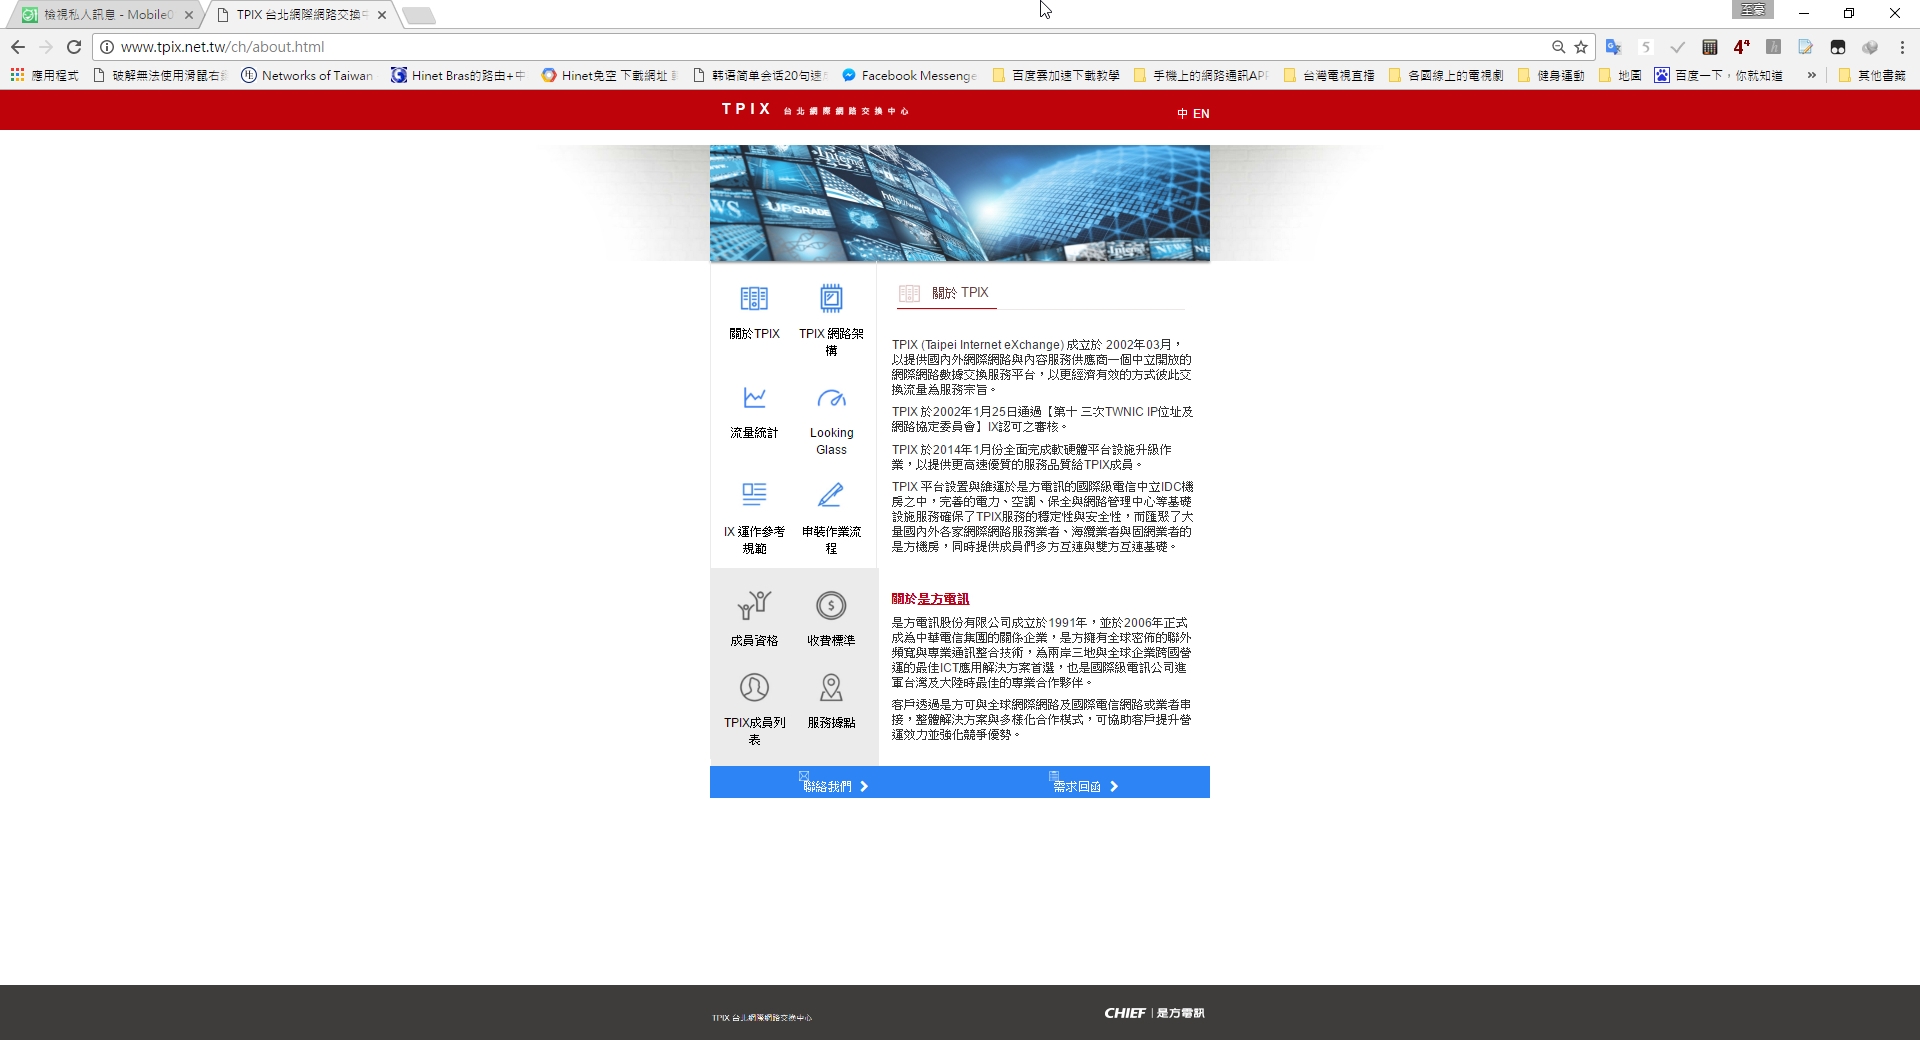Focus the address bar URL field

(x=830, y=47)
